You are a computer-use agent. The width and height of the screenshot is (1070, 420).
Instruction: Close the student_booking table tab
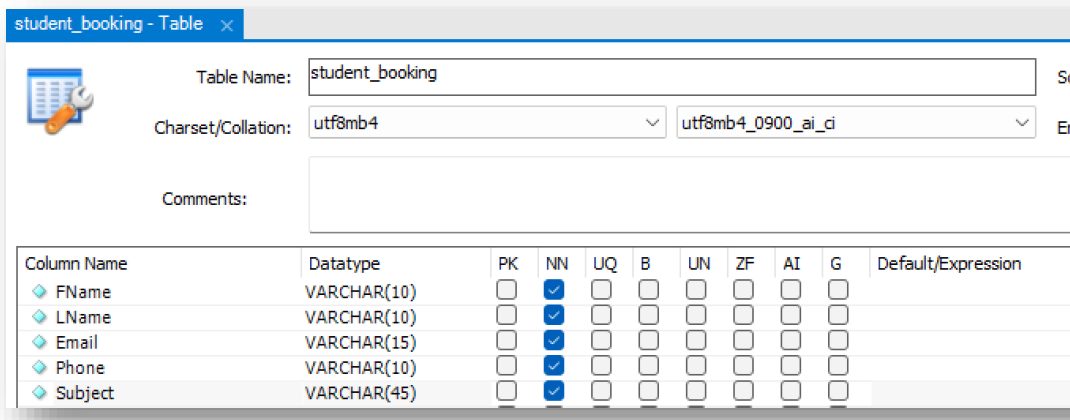(x=227, y=25)
